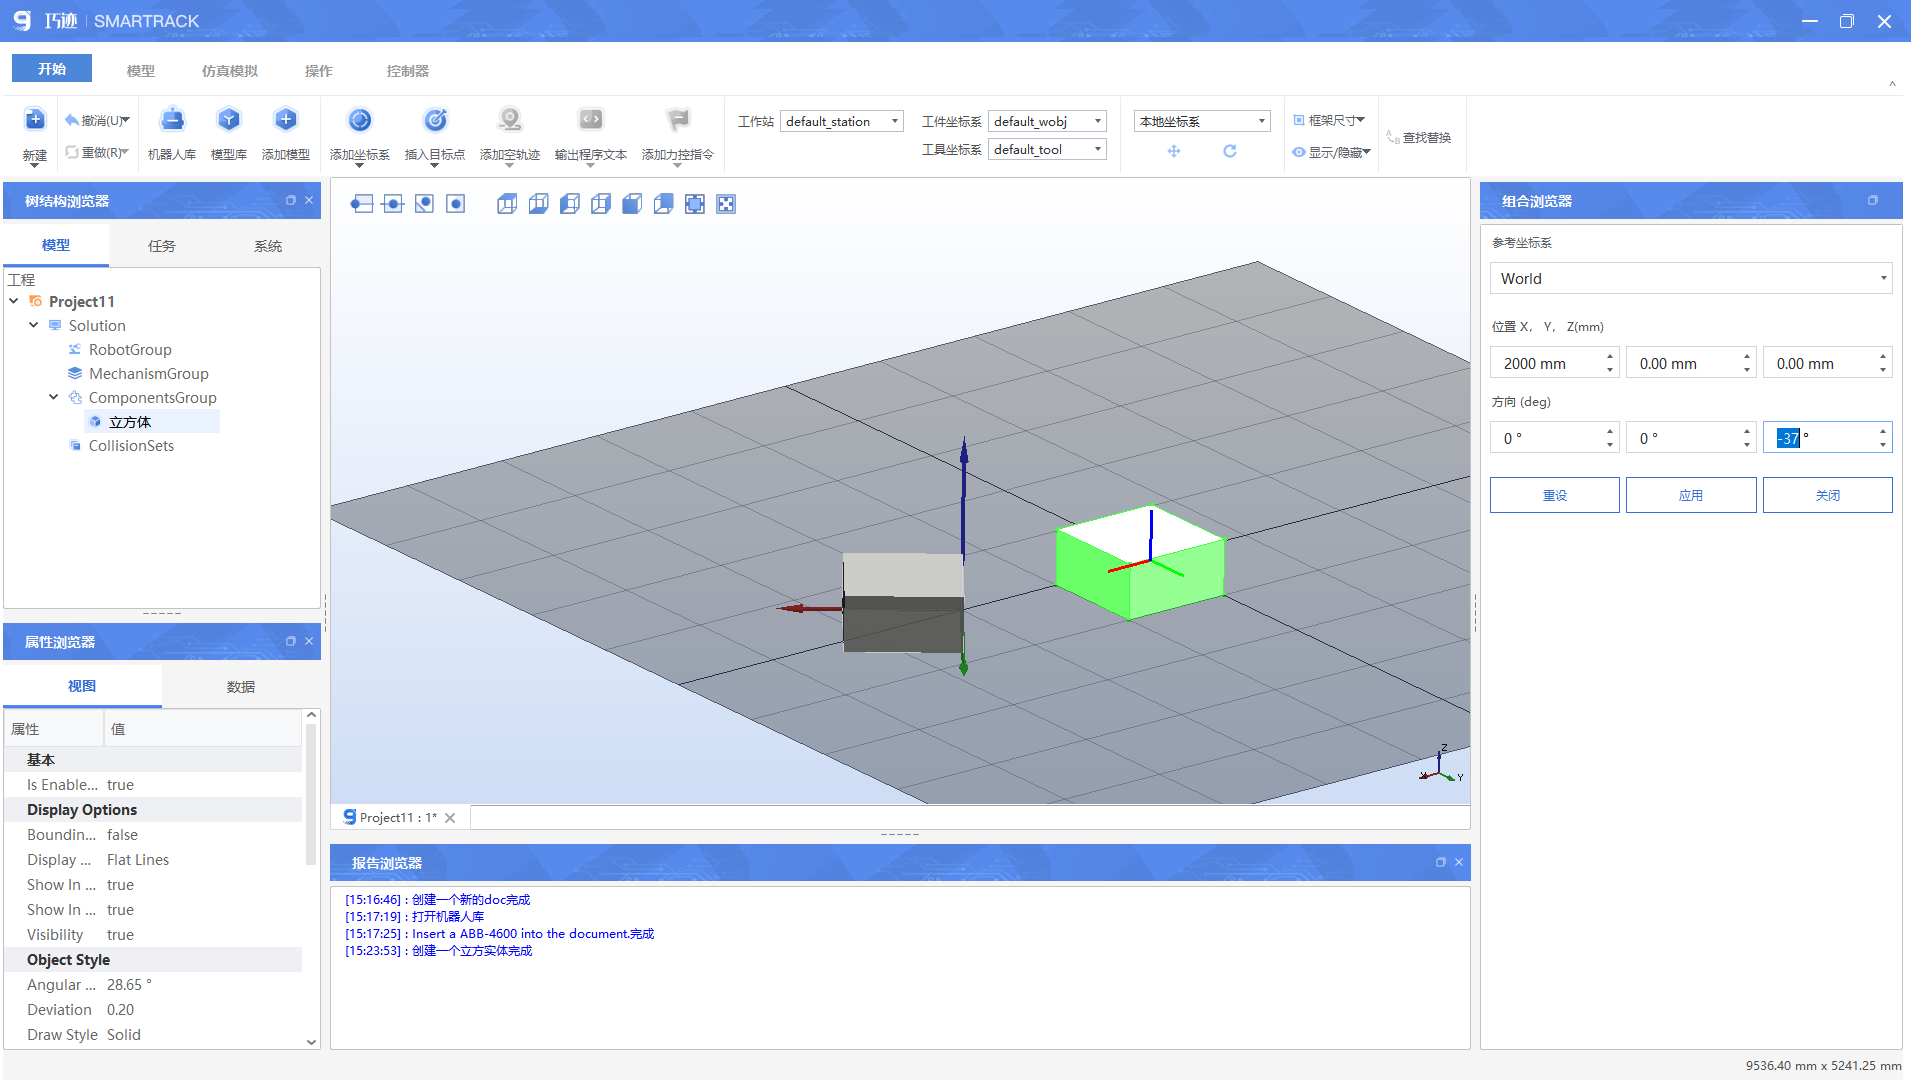Switch to the 系统 tree tab
The image size is (1911, 1080).
click(x=268, y=245)
